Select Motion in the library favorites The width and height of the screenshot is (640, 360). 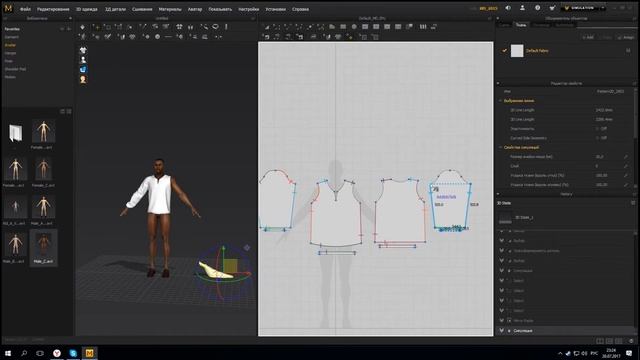coord(10,77)
